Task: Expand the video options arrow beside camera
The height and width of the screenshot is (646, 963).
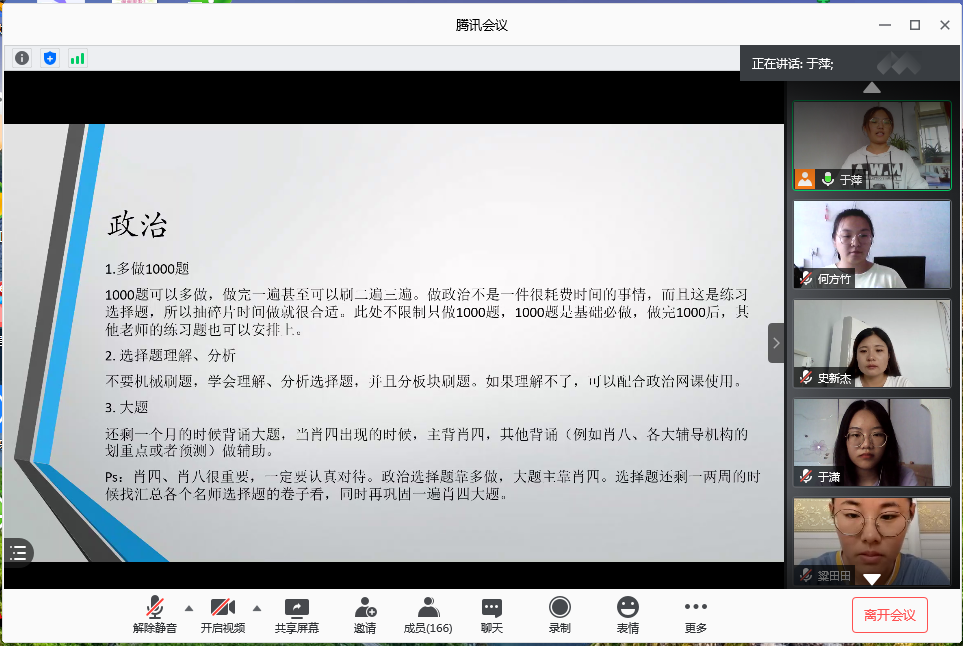Action: (256, 607)
